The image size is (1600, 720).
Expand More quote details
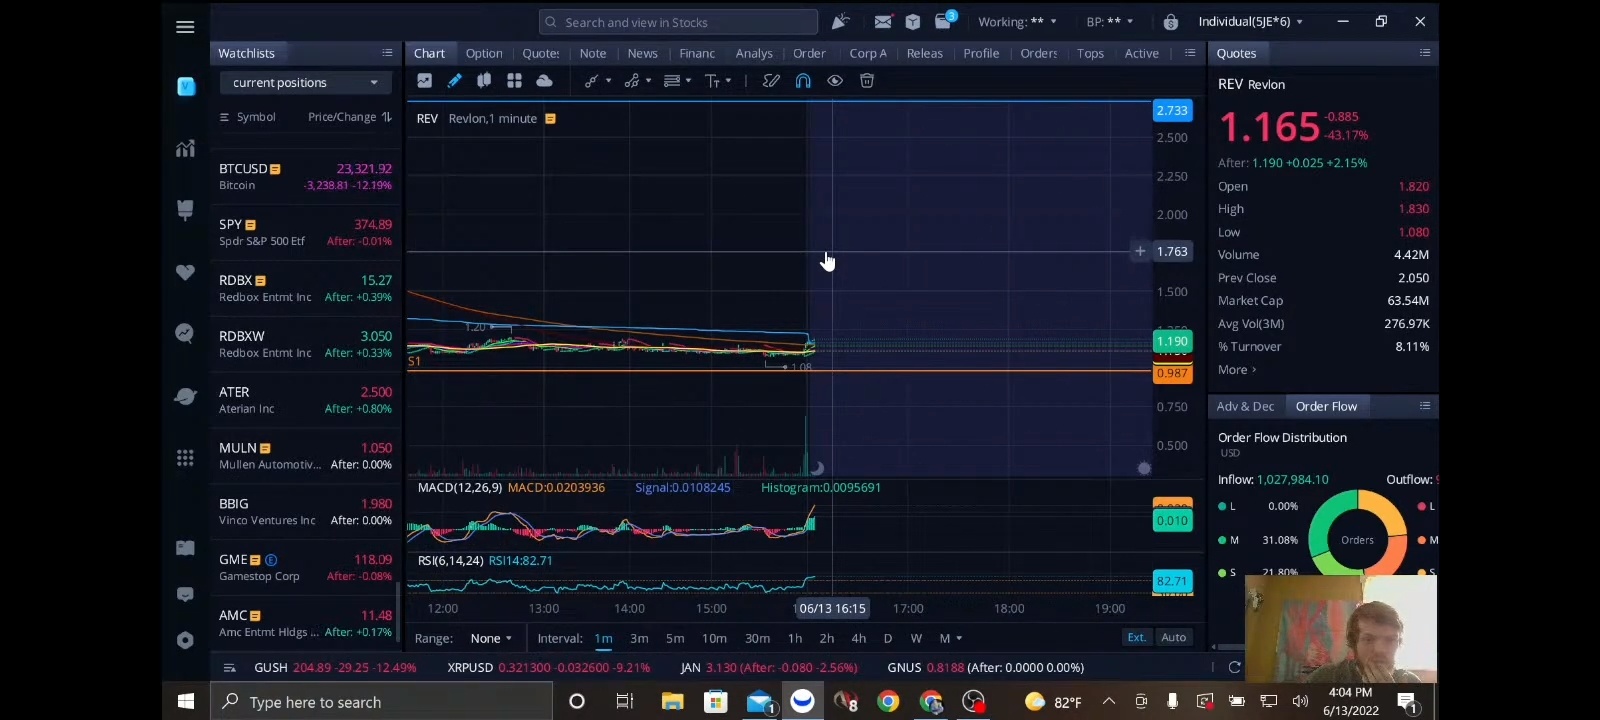[x=1237, y=369]
